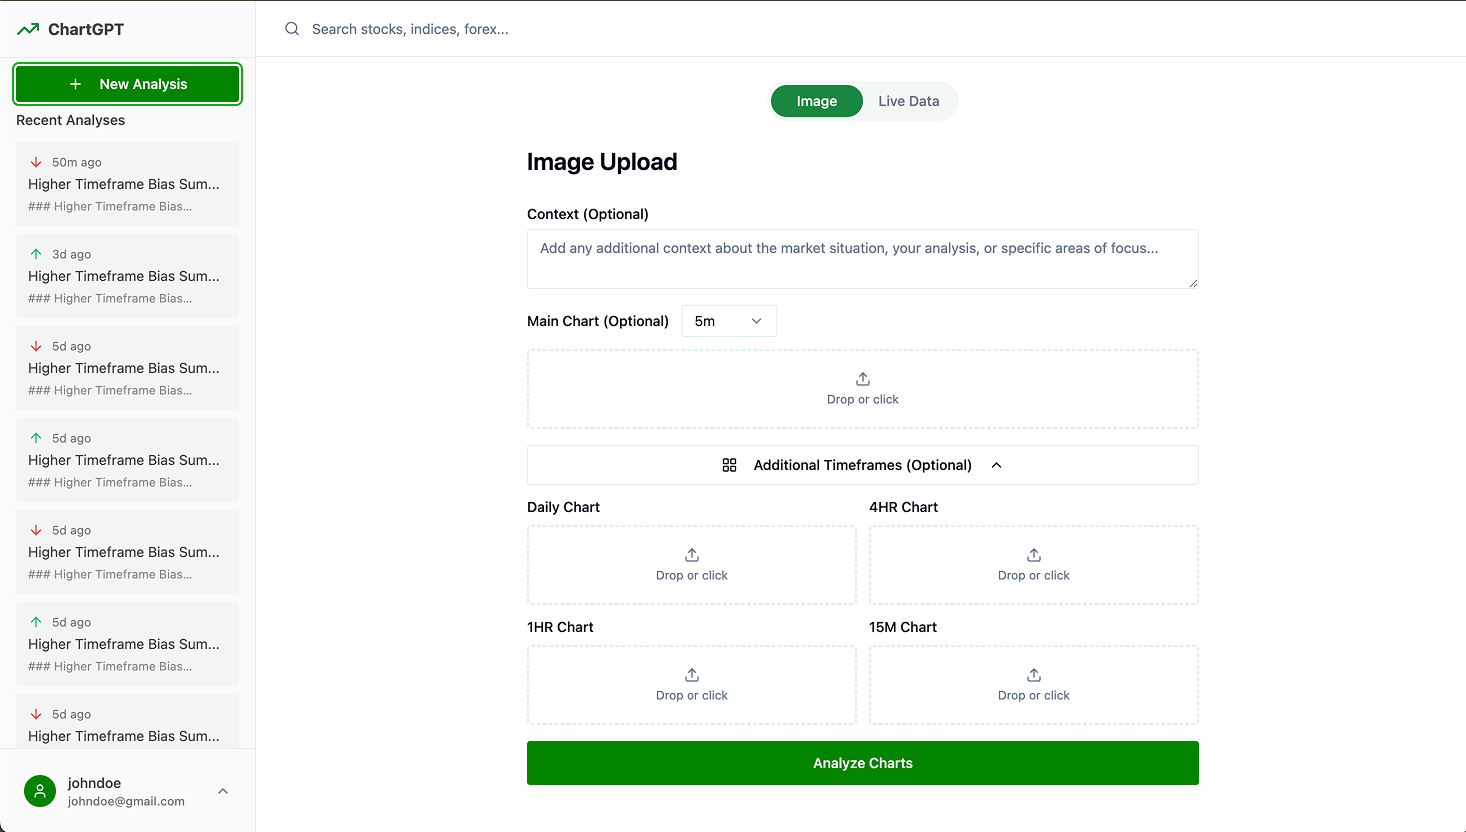
Task: Click the Main Chart drop zone
Action: point(863,389)
